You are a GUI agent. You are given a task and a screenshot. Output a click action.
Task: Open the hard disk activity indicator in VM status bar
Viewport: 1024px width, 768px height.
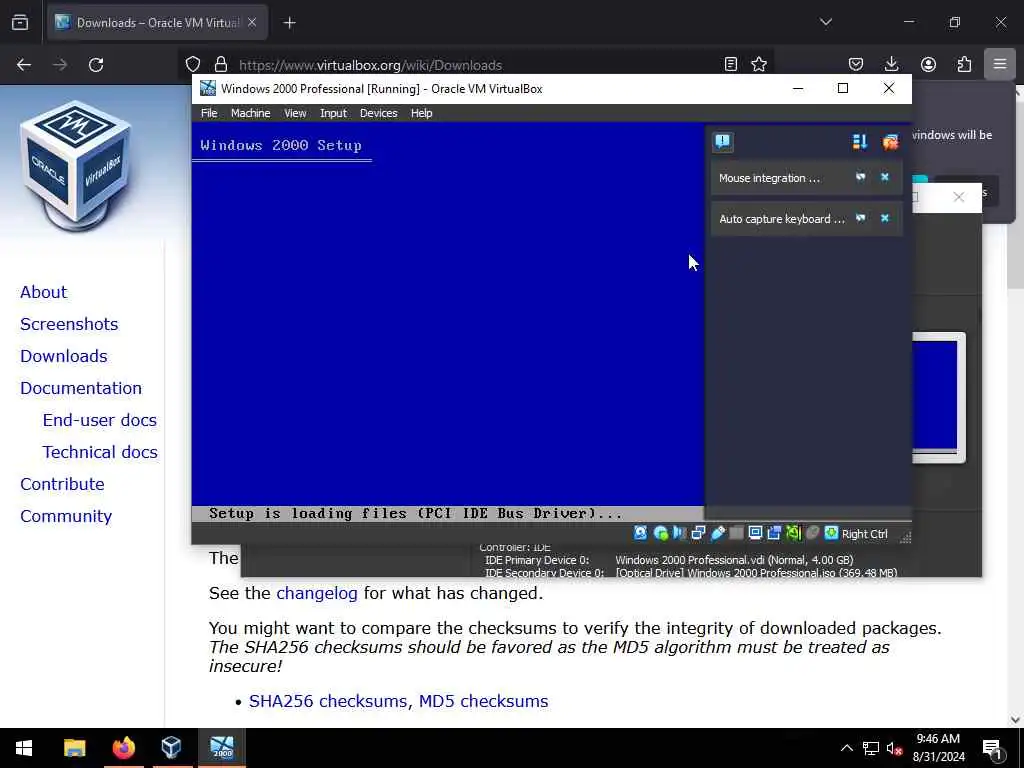(641, 534)
